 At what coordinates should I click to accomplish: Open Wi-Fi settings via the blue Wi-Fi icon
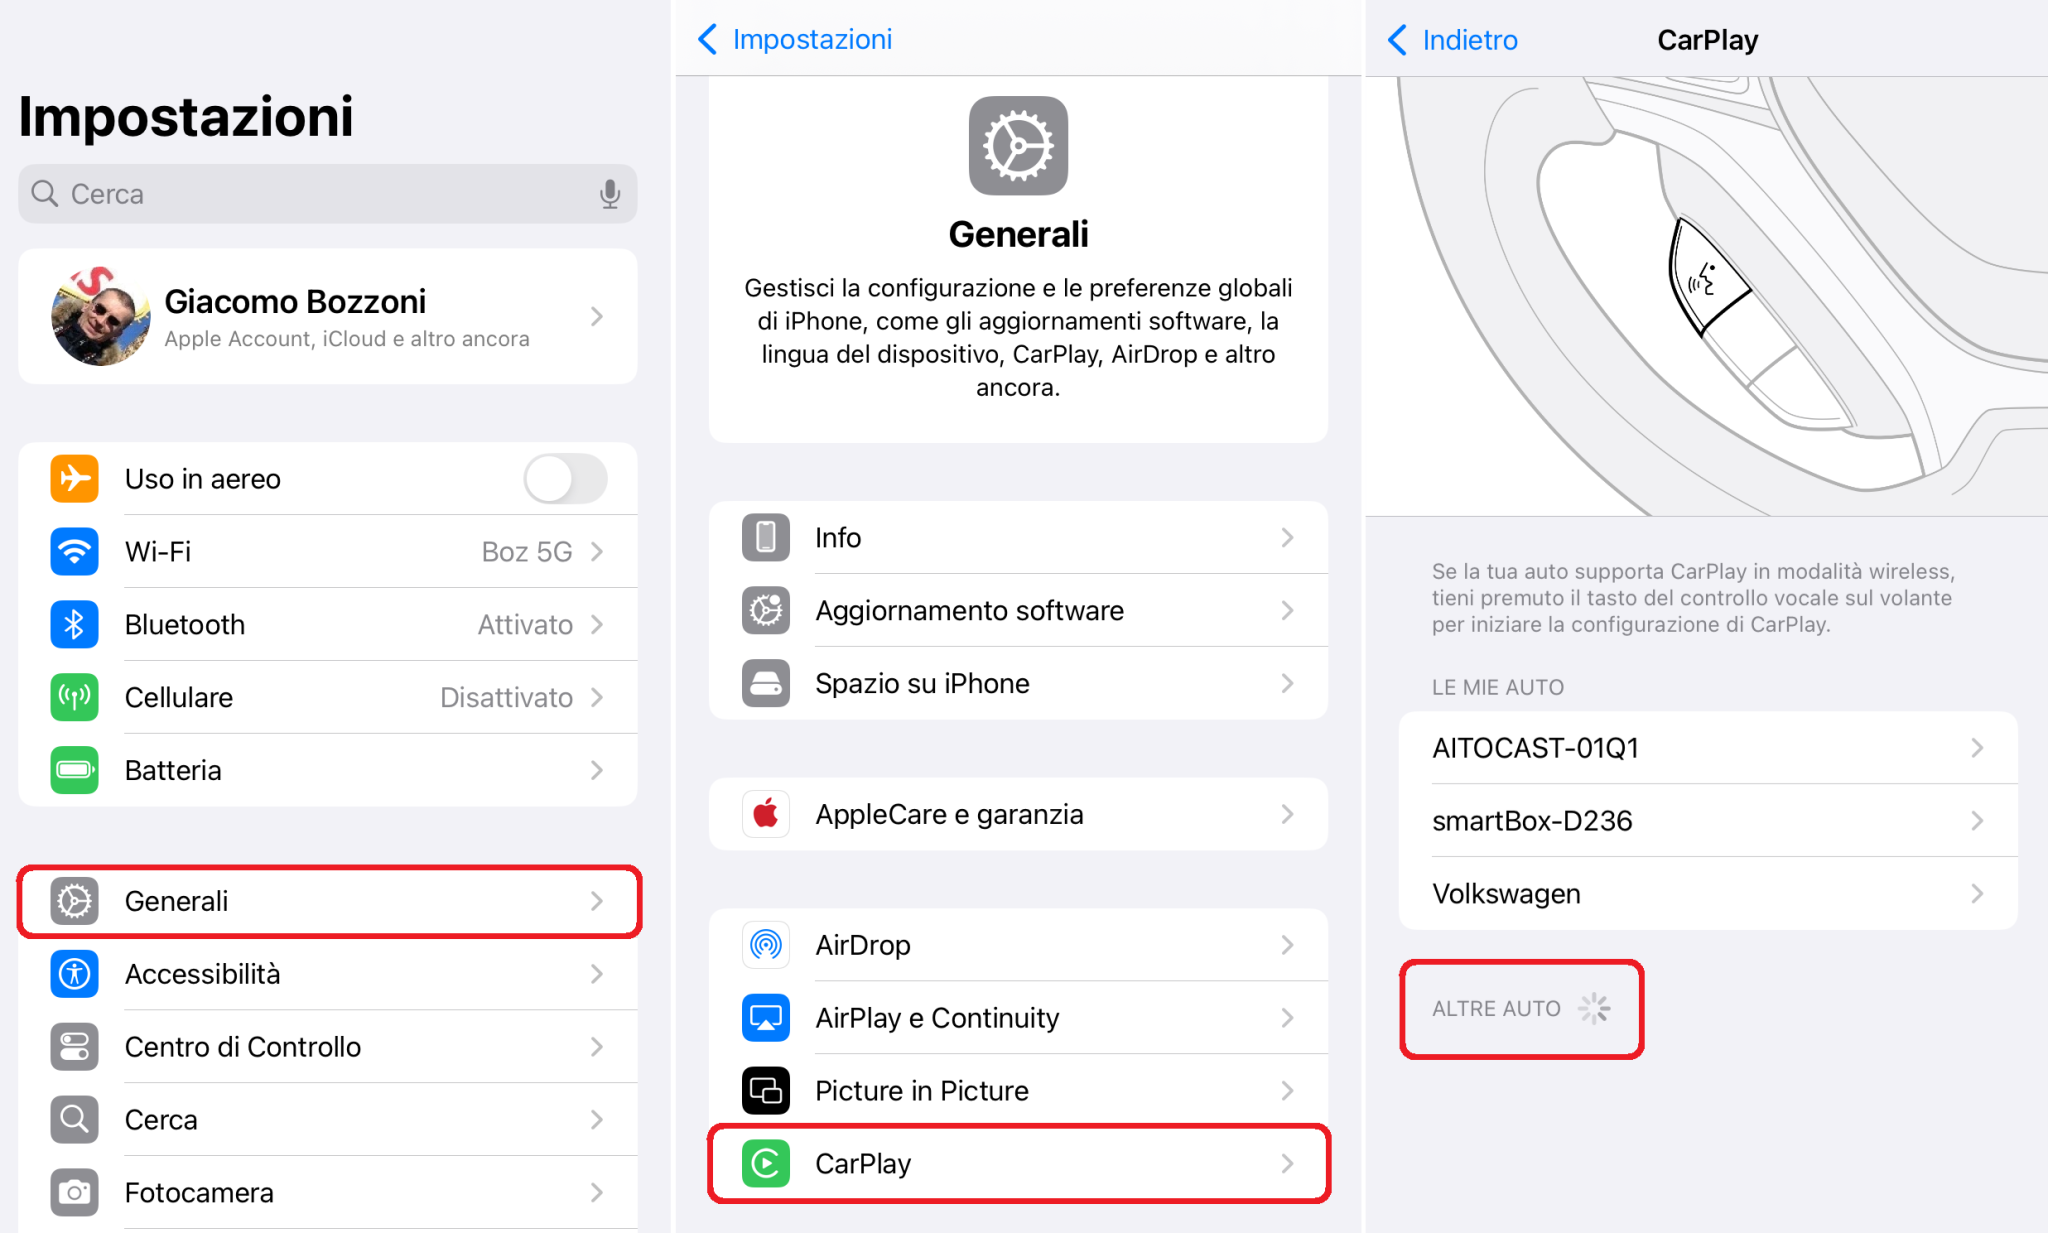[74, 551]
